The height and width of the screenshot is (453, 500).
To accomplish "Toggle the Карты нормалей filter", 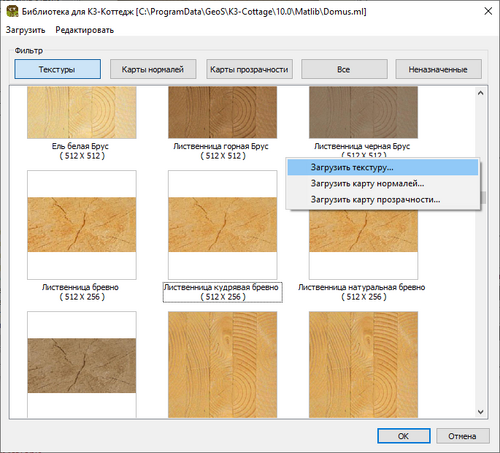I will [153, 69].
